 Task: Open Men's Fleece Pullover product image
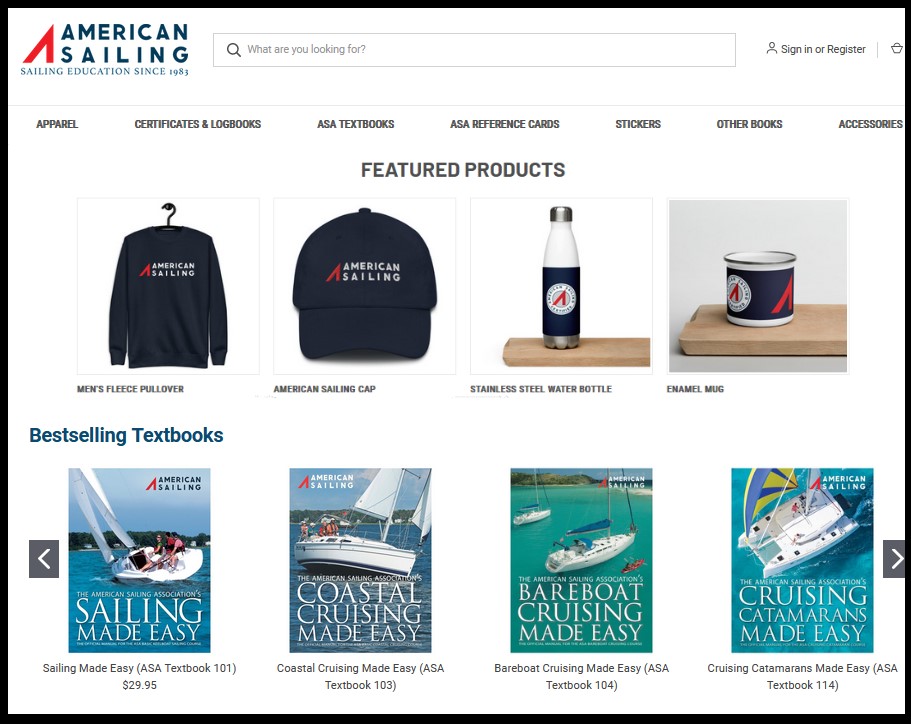168,286
